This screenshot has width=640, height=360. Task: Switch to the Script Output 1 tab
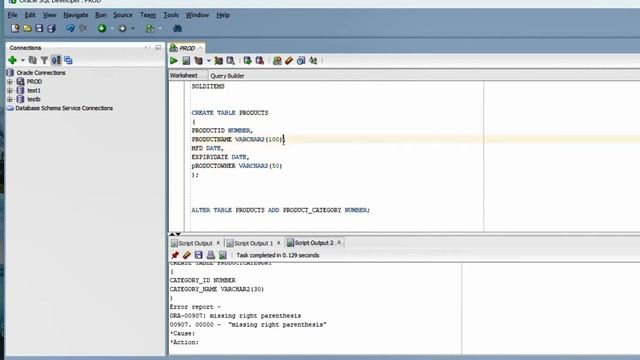point(253,243)
